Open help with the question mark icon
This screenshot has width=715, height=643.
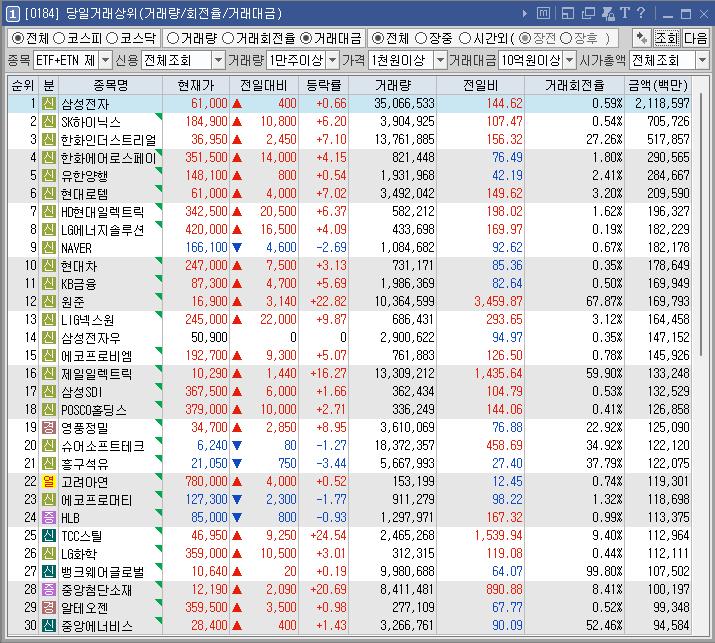coord(641,13)
